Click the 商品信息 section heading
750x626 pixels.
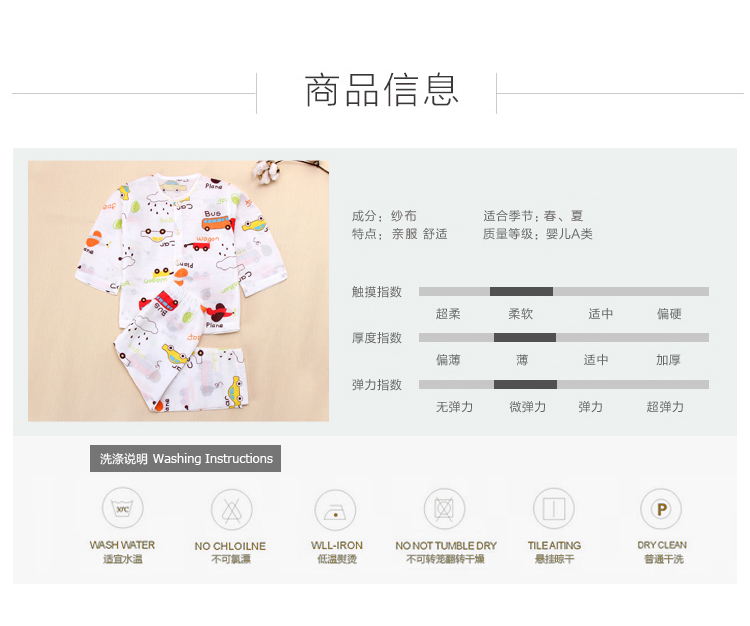tap(382, 90)
